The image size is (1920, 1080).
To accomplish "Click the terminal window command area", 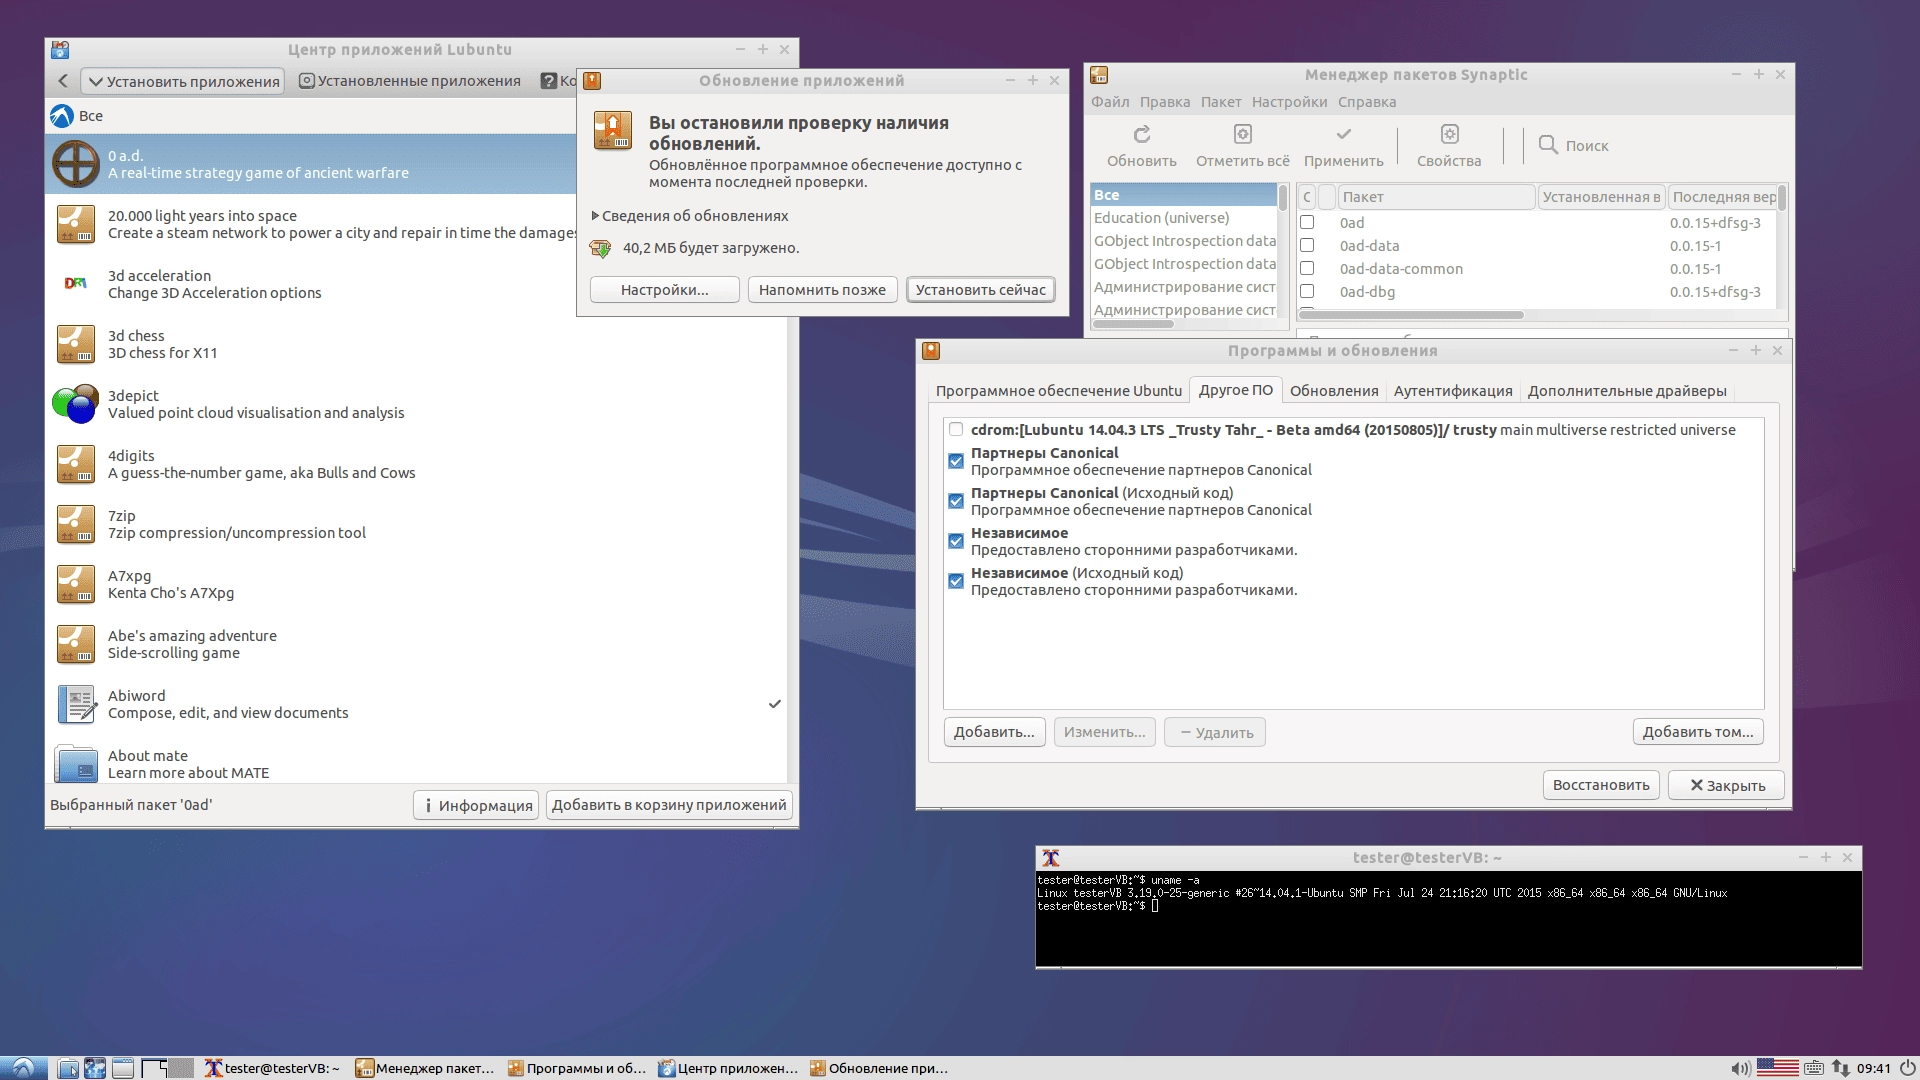I will click(x=1448, y=919).
